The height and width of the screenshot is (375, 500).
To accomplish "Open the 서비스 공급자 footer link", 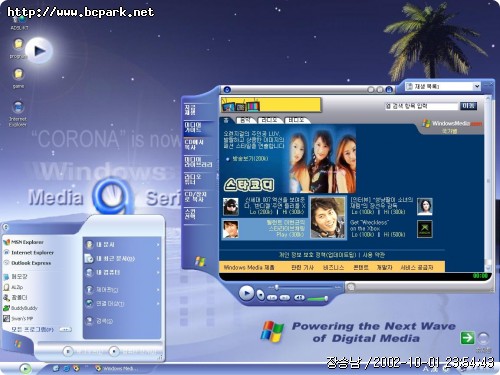I will 417,267.
